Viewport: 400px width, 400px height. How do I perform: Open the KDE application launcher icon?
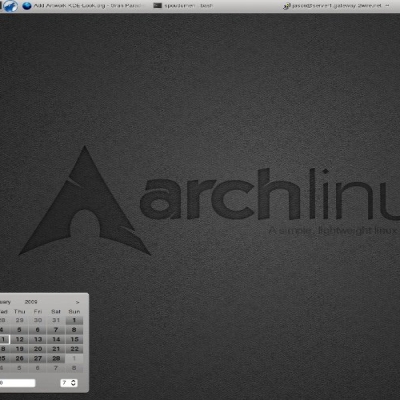[10, 6]
